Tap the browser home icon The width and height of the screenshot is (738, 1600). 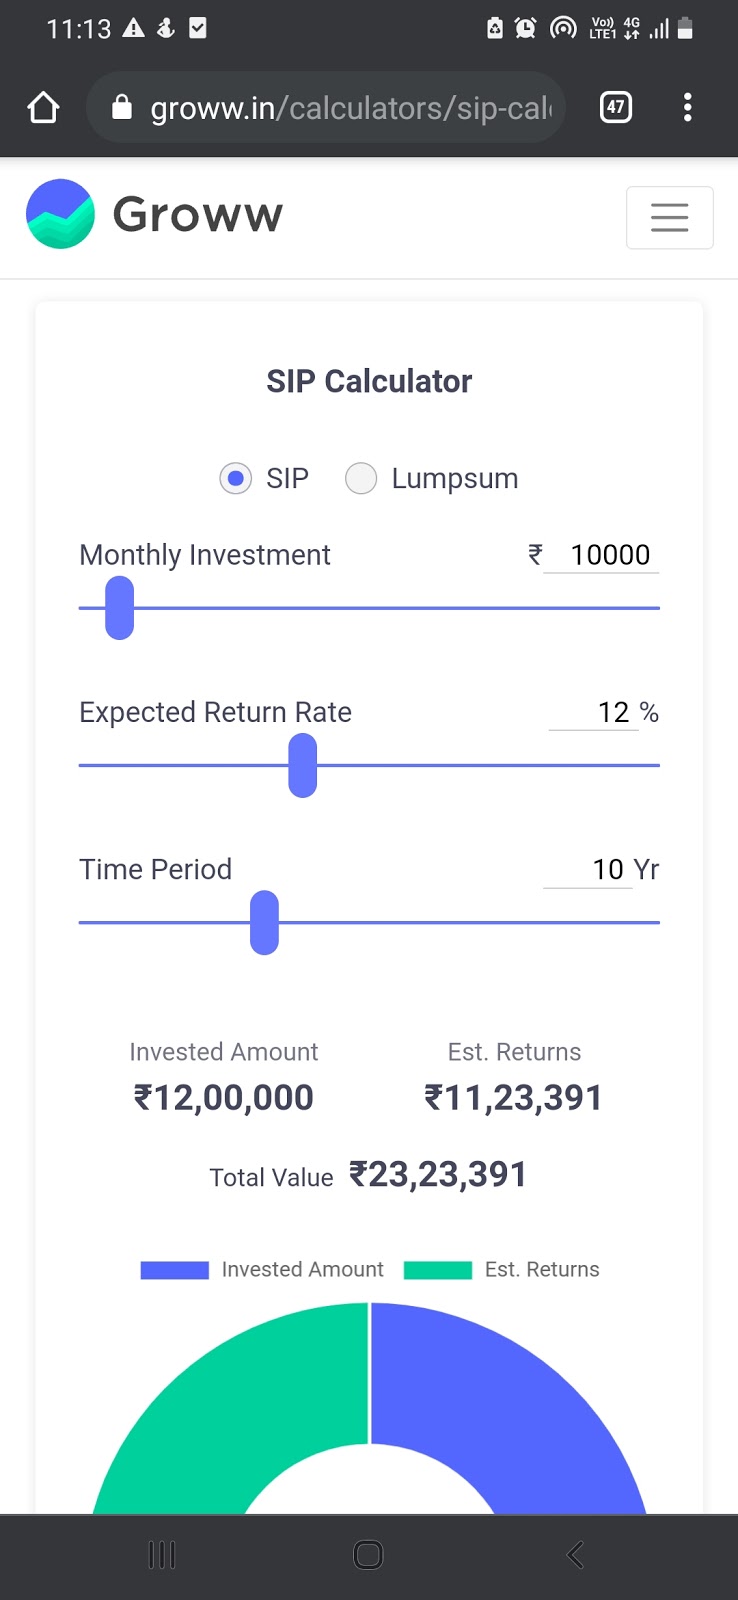point(43,107)
